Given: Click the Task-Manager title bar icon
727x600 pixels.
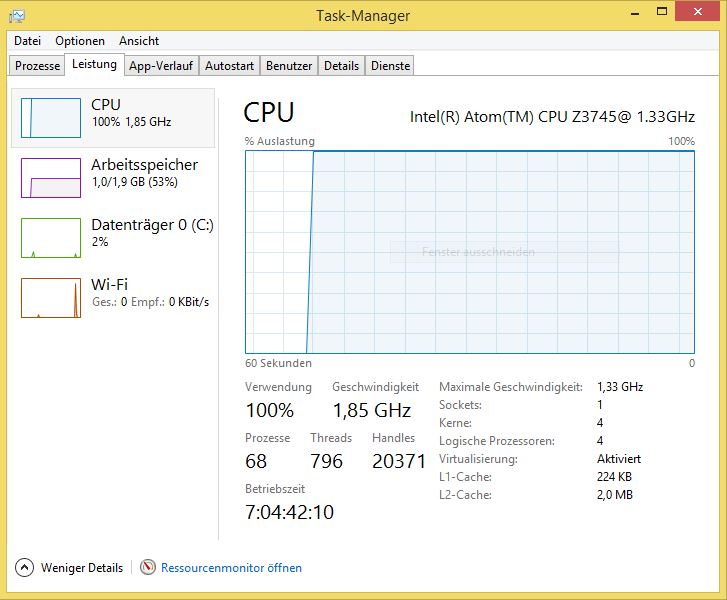Looking at the screenshot, I should click(x=18, y=15).
